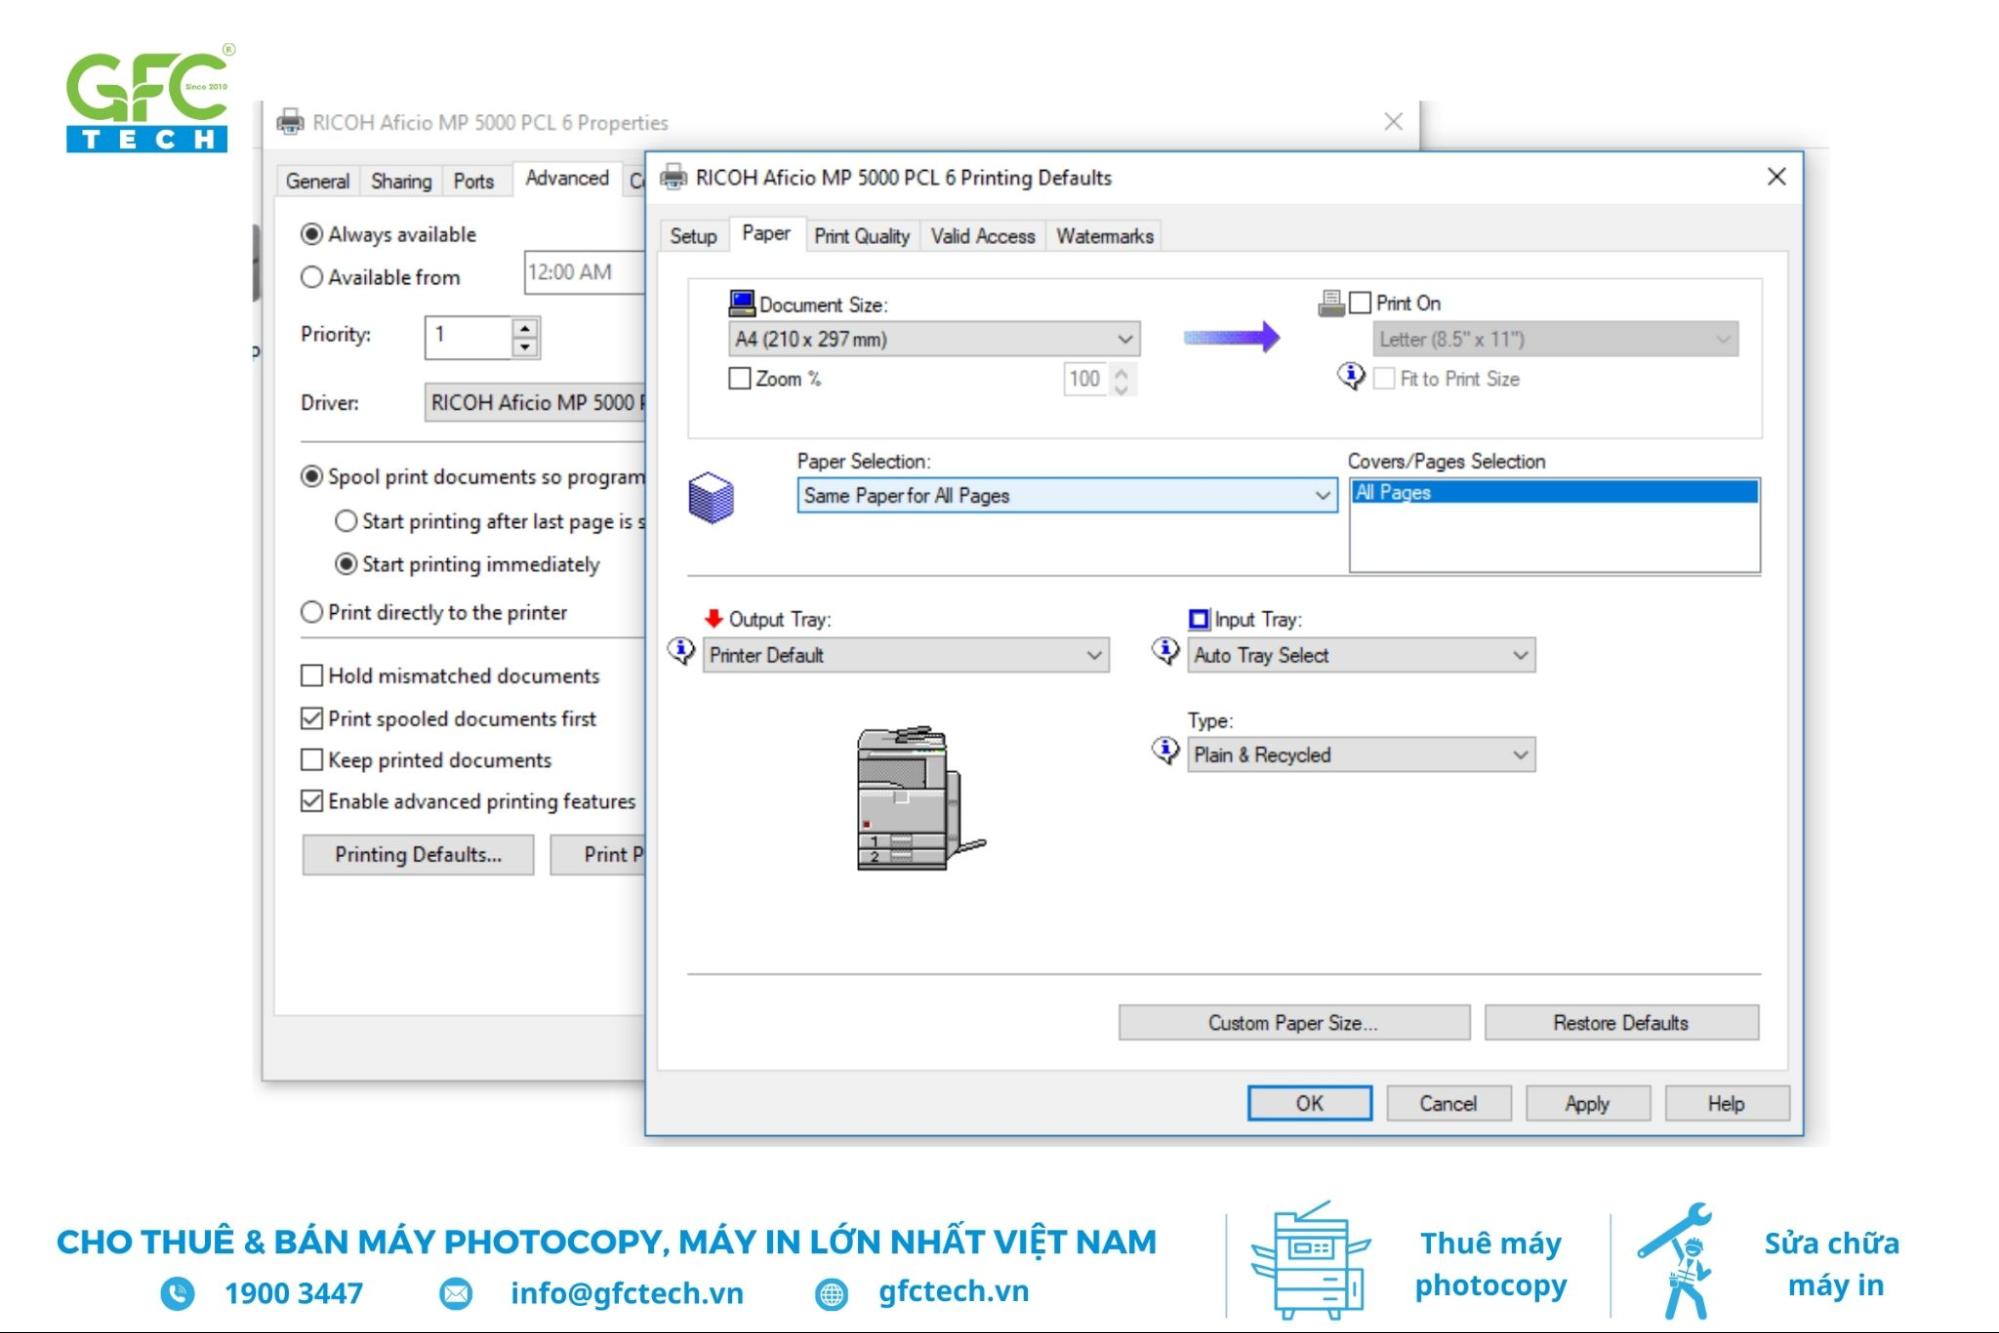This screenshot has height=1333, width=1999.
Task: Select Start printing immediately option
Action: (x=346, y=564)
